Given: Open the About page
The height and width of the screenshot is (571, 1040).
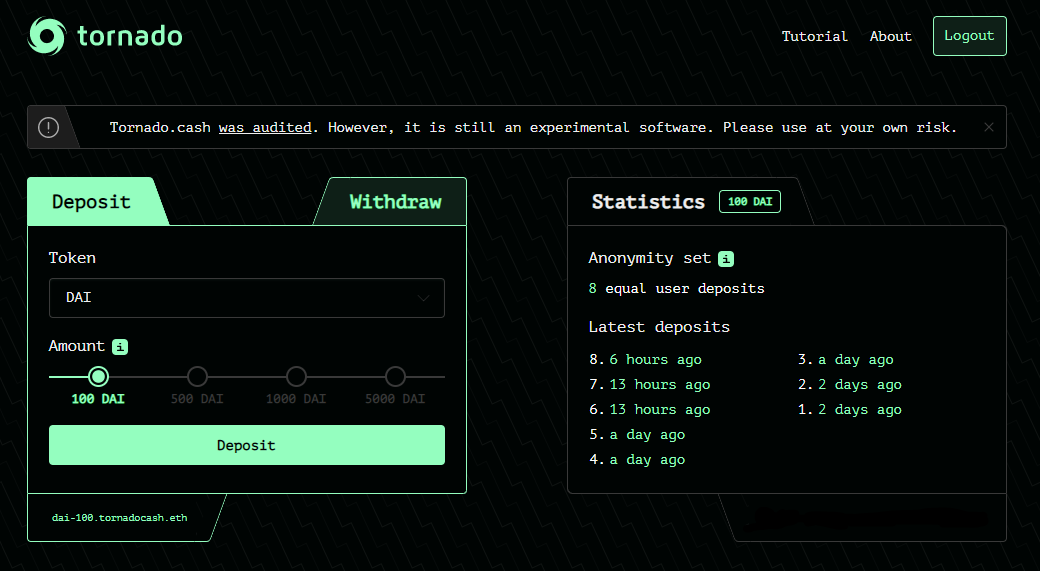Looking at the screenshot, I should pyautogui.click(x=891, y=36).
